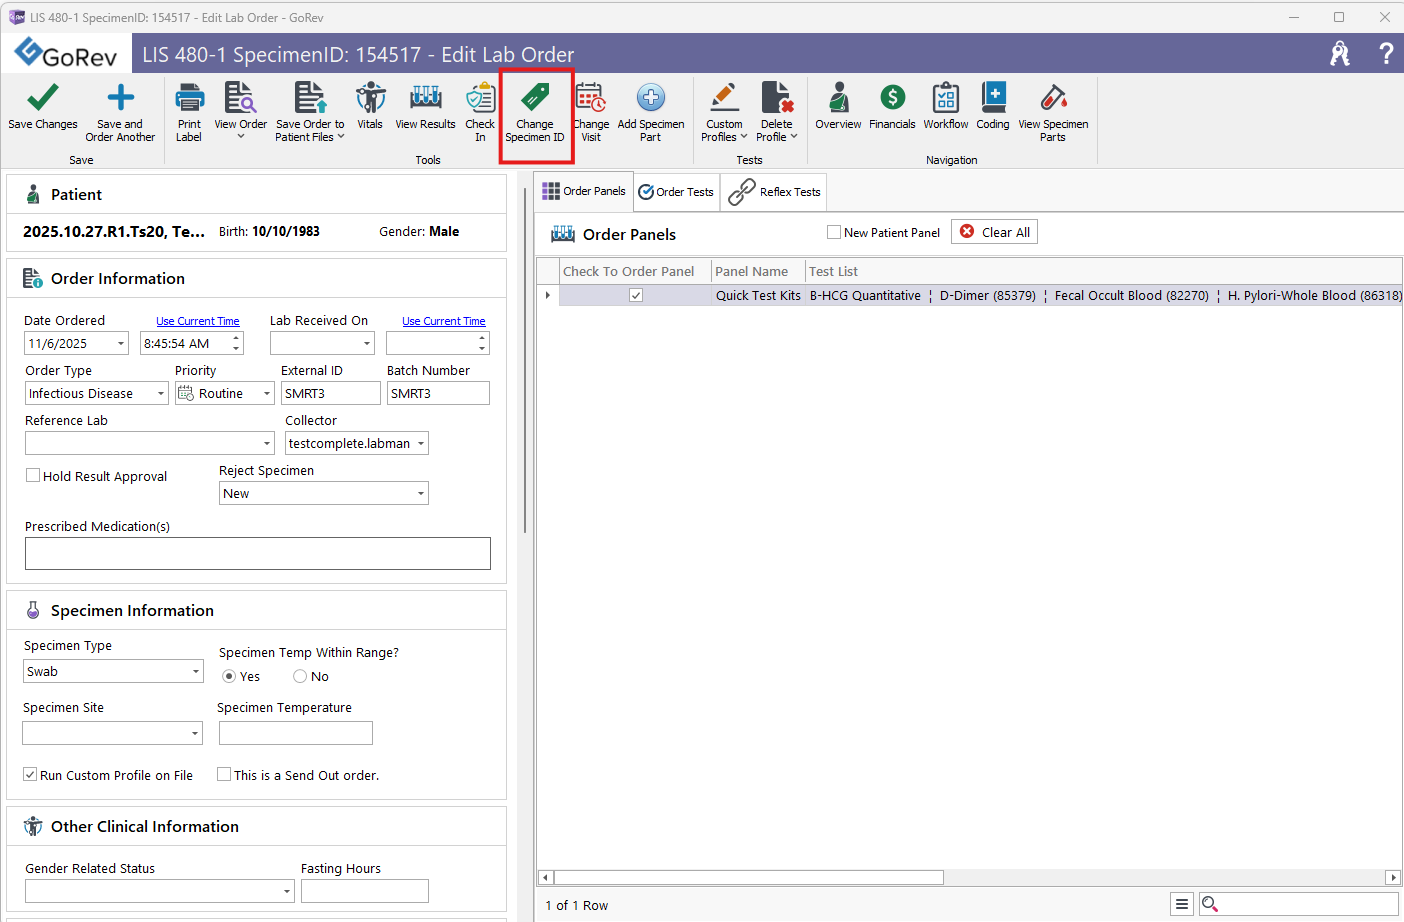Open Print Label from the toolbar
The height and width of the screenshot is (922, 1404).
[189, 99]
